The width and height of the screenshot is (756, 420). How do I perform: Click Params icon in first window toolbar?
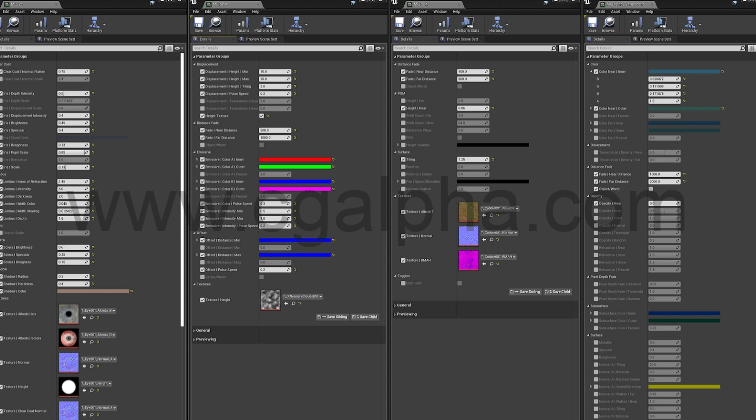40,24
